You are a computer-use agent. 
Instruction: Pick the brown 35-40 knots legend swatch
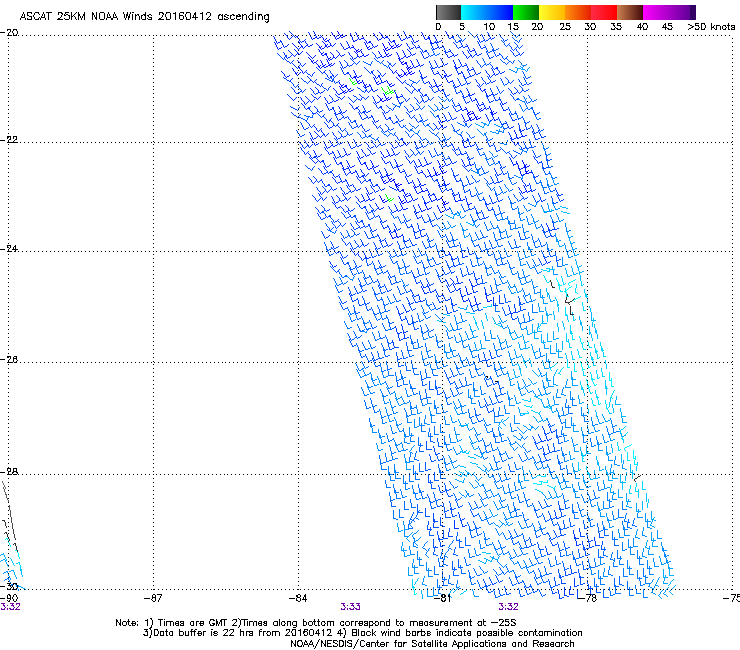[x=630, y=12]
